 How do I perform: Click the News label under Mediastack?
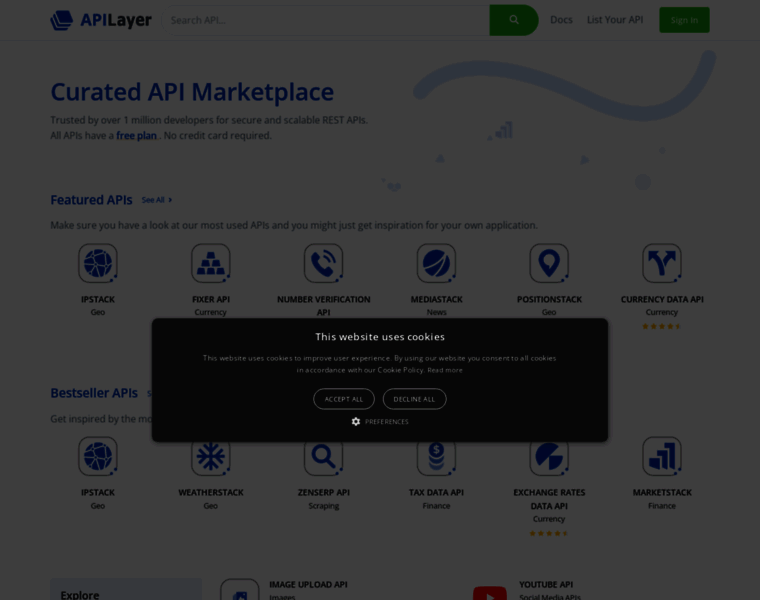[436, 312]
